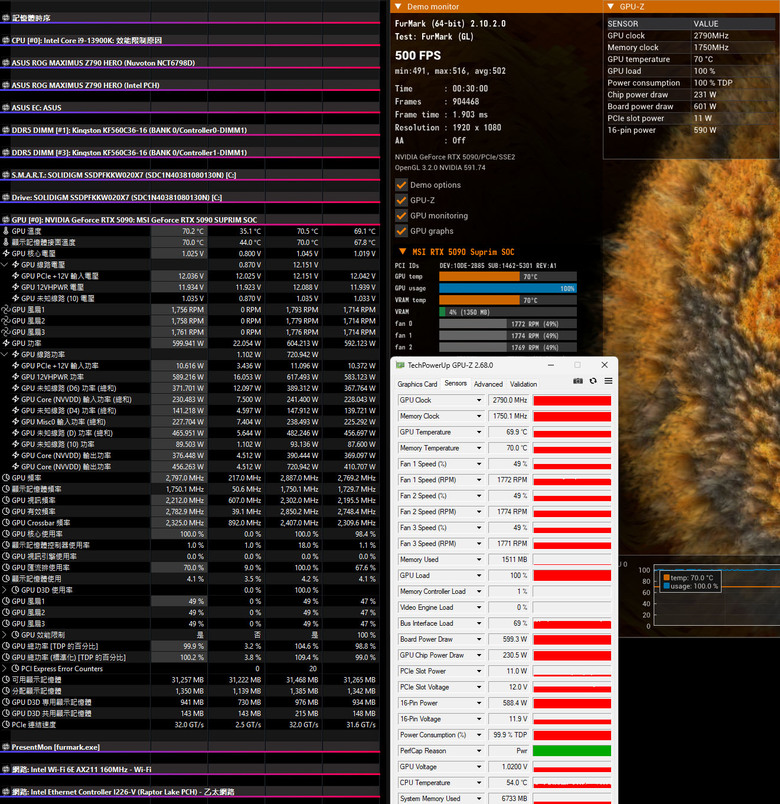
Task: Click sensor icon of GPU [#0] NVIDIA GeForce RTX 5090 header
Action: tap(6, 220)
